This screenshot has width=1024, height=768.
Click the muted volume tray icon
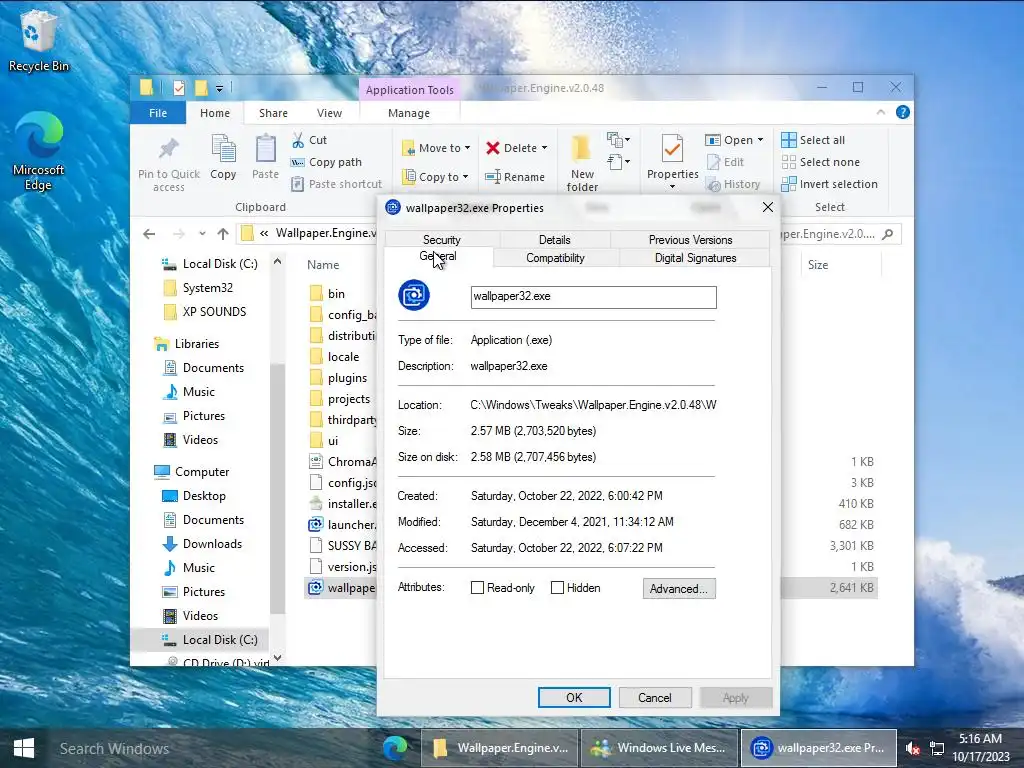tap(912, 748)
